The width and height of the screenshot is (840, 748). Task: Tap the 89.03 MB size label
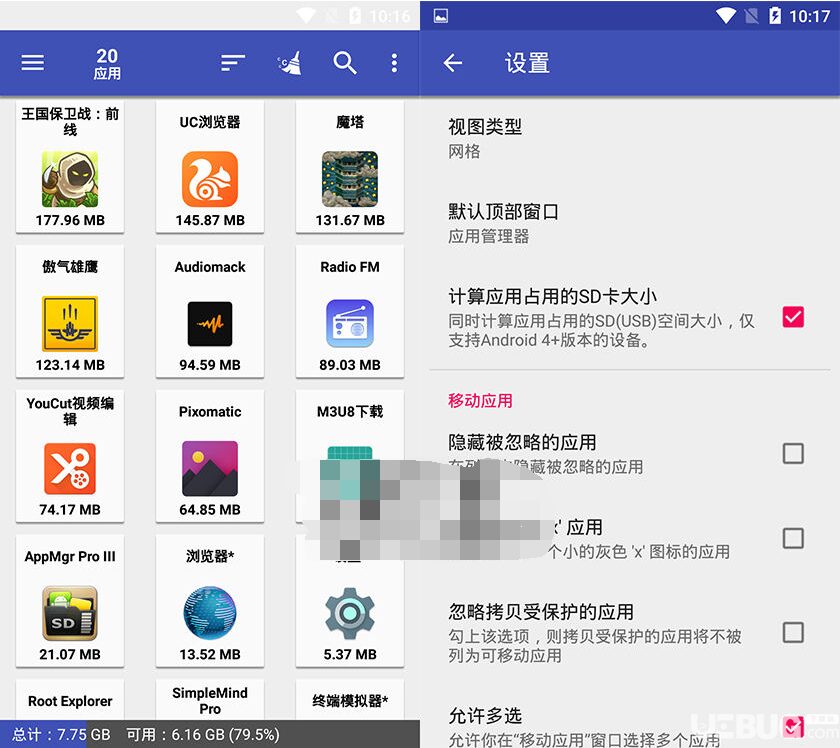350,365
